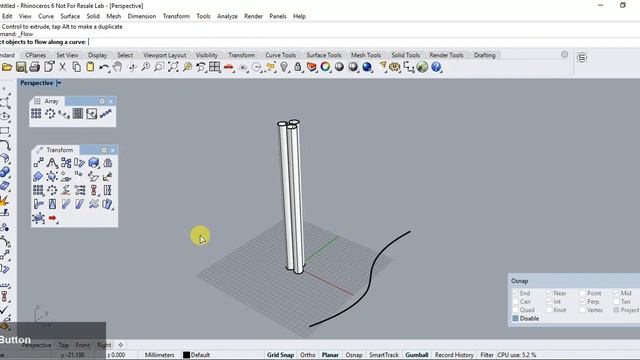Click the Copy icon in toolbar
This screenshot has width=640, height=360.
tap(76, 67)
